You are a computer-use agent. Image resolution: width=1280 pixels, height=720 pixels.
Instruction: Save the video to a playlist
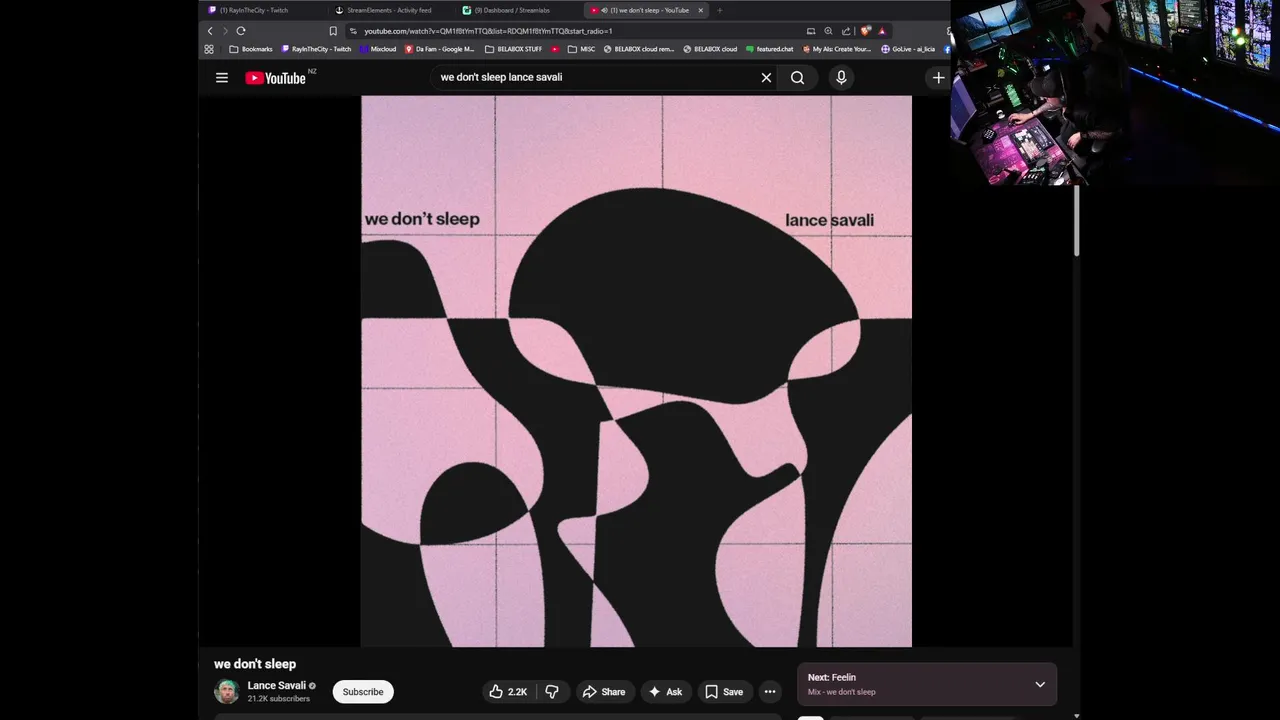[x=724, y=692]
